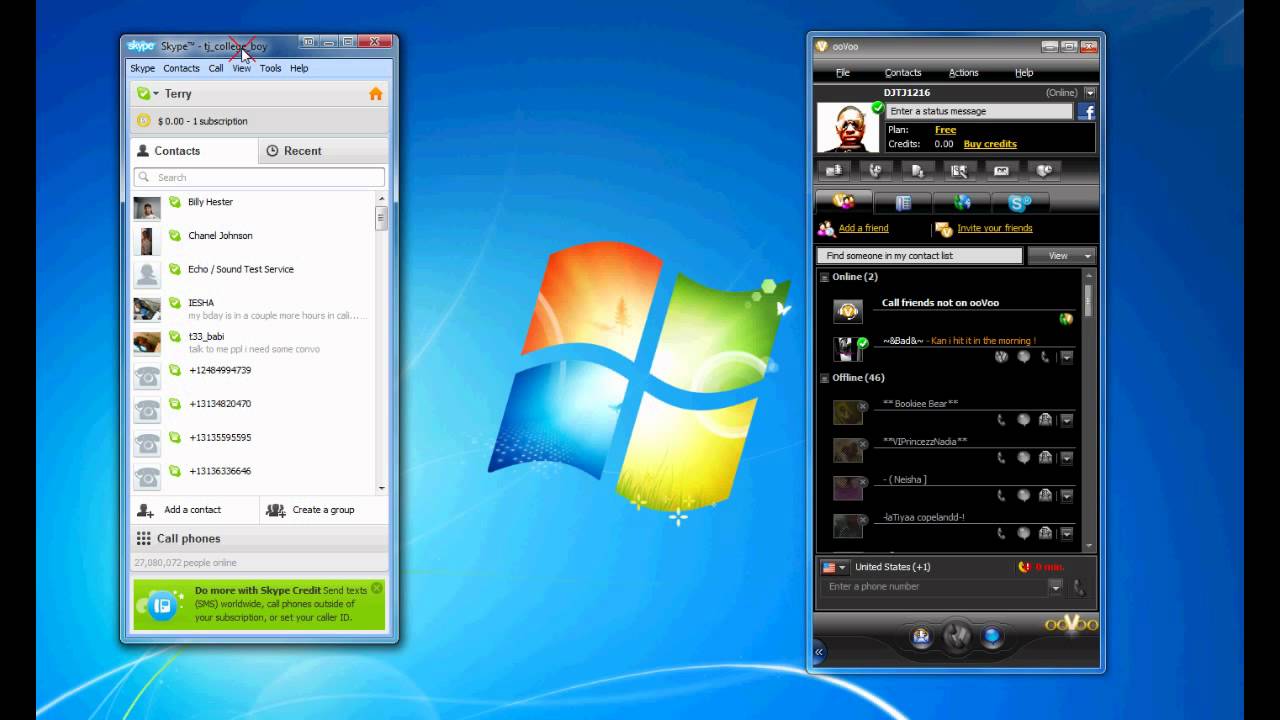1280x720 pixels.
Task: Select Echo / Sound Test Service contact
Action: tap(254, 275)
